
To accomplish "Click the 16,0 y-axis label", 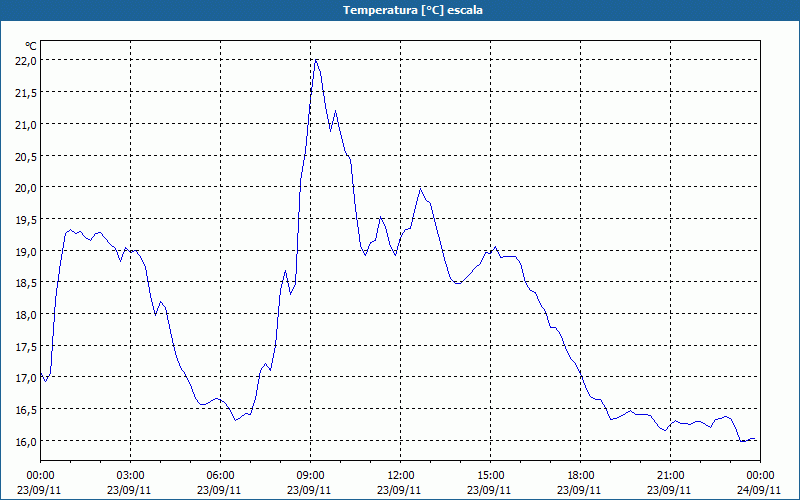I will click(26, 442).
